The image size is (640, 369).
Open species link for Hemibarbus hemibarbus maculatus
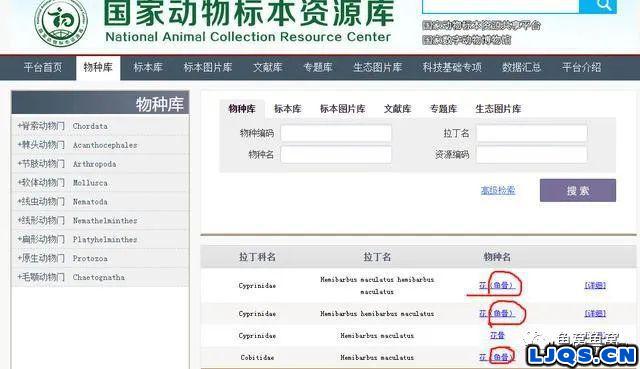tap(496, 313)
